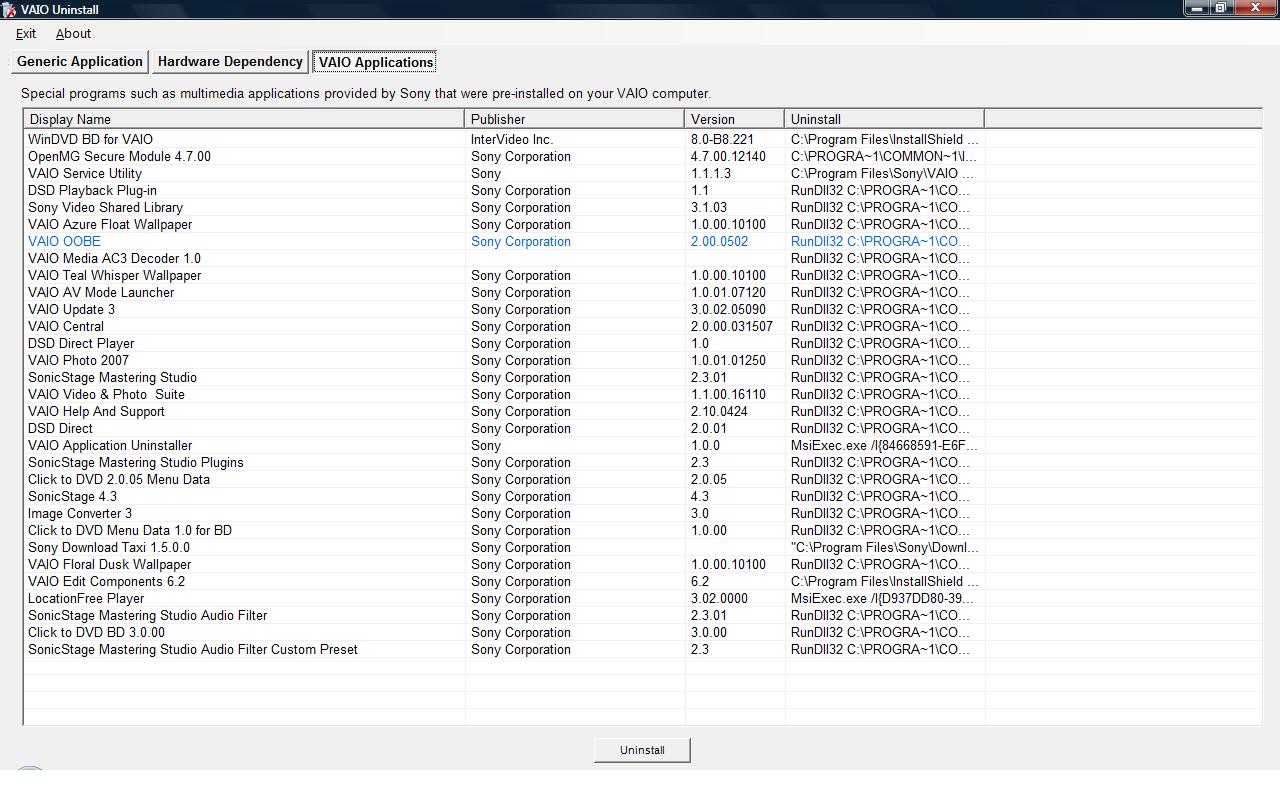Select Click to DVD BD 3.0.00
Image resolution: width=1280 pixels, height=800 pixels.
pyautogui.click(x=96, y=632)
